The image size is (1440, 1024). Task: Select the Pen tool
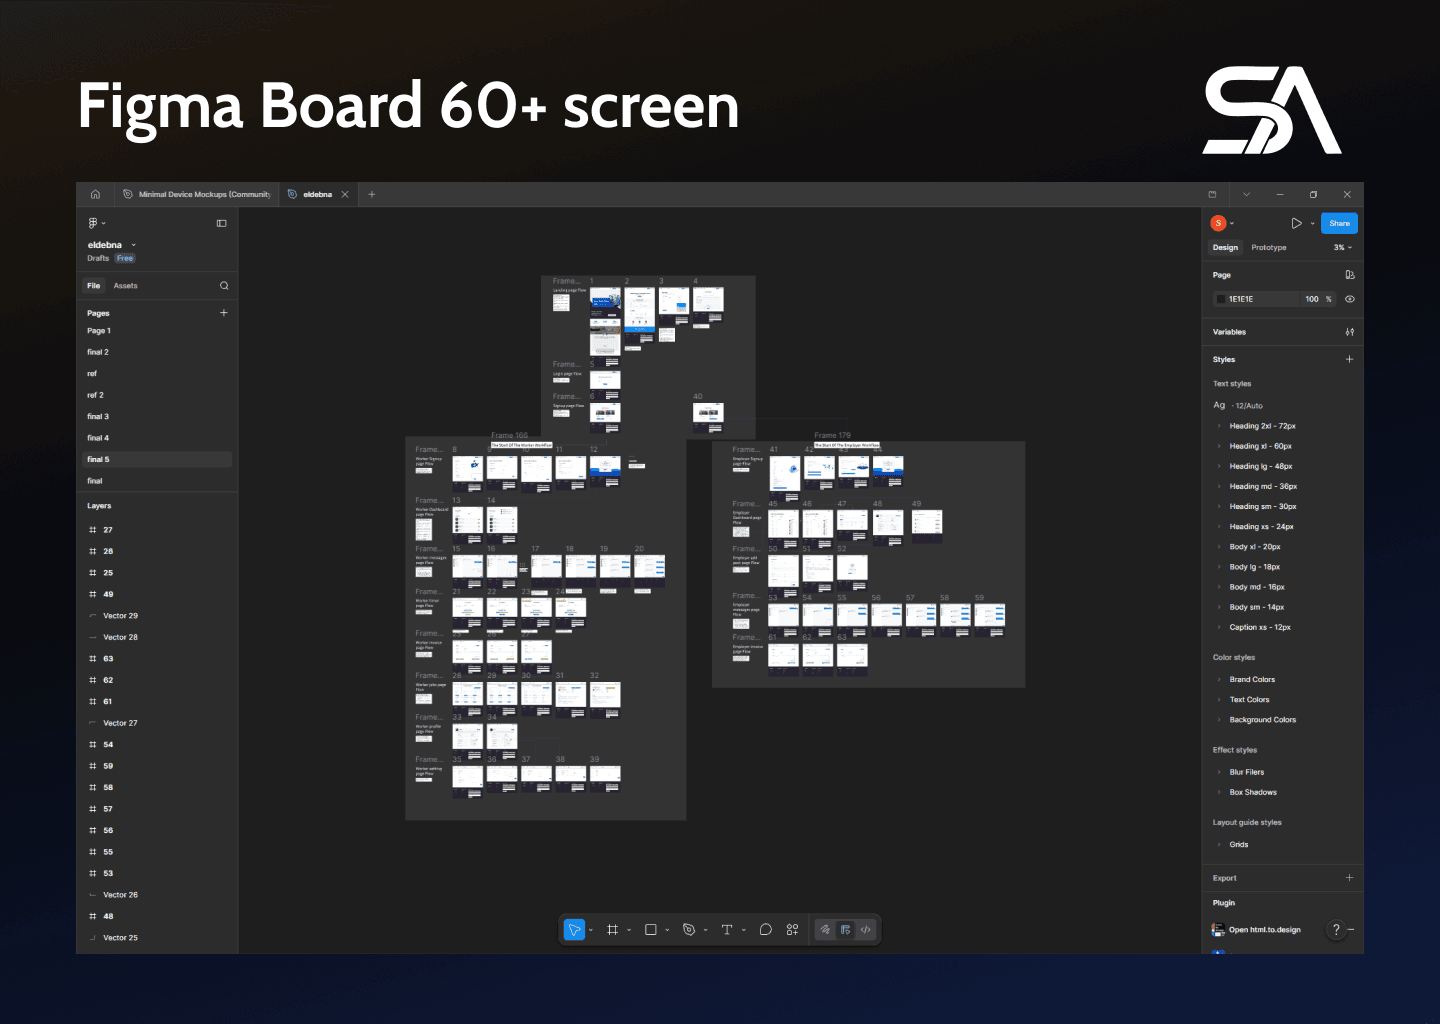pos(689,930)
